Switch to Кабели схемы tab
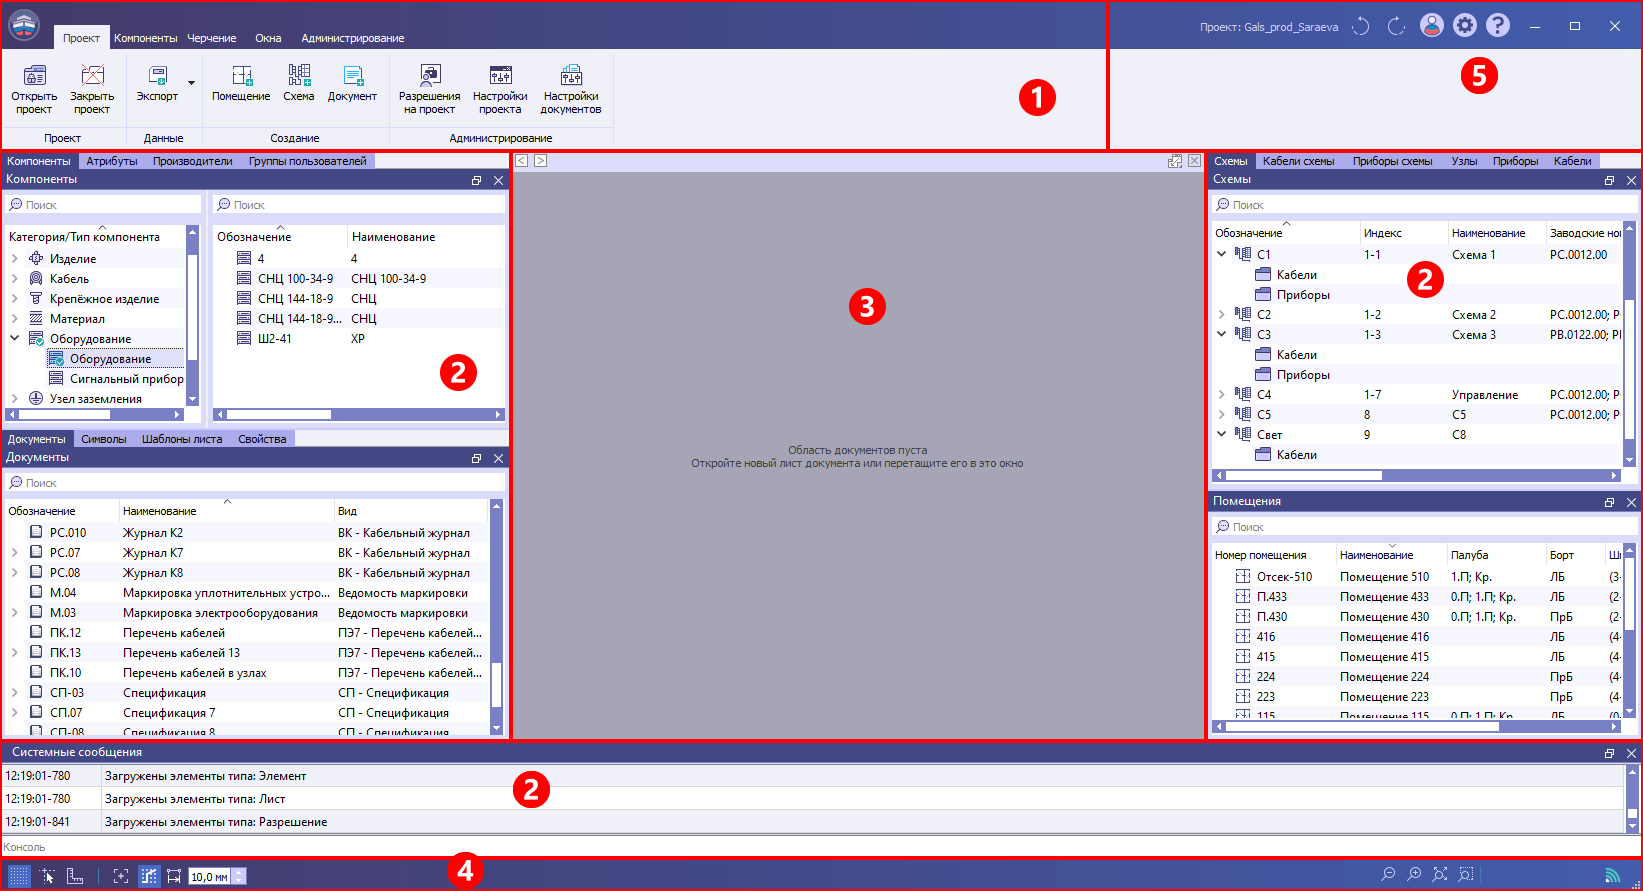 (x=1298, y=161)
